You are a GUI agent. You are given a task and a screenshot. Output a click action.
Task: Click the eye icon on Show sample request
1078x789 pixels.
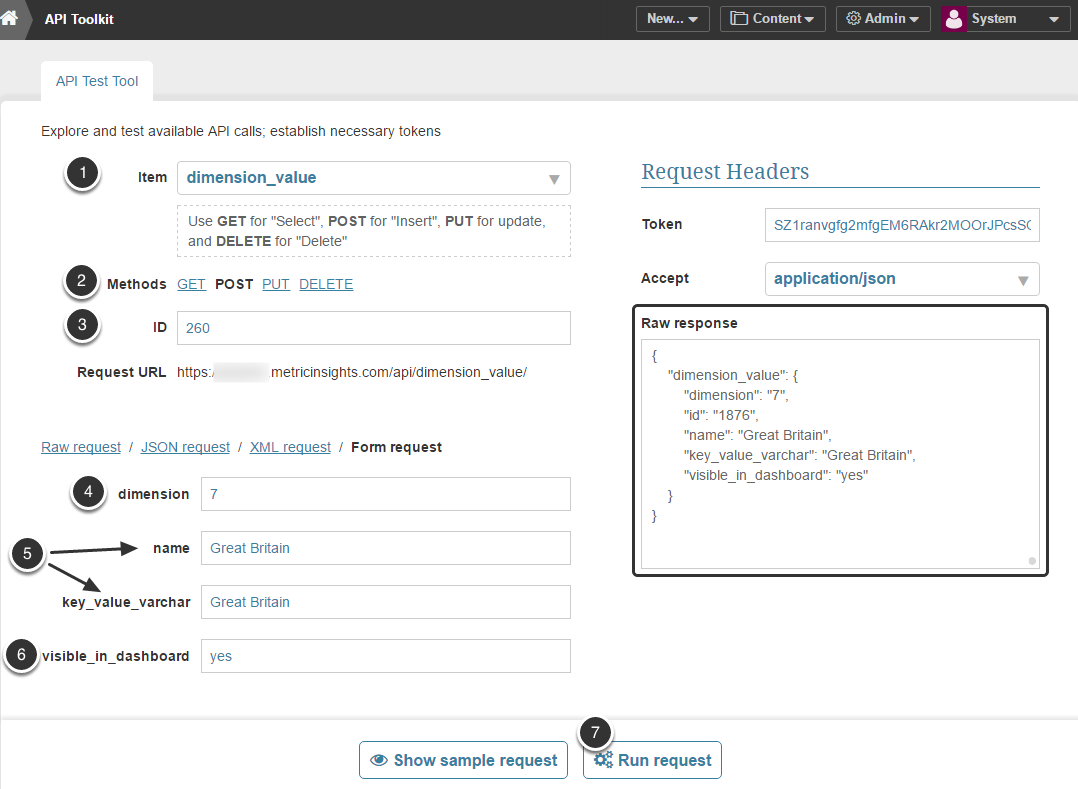pyautogui.click(x=379, y=760)
